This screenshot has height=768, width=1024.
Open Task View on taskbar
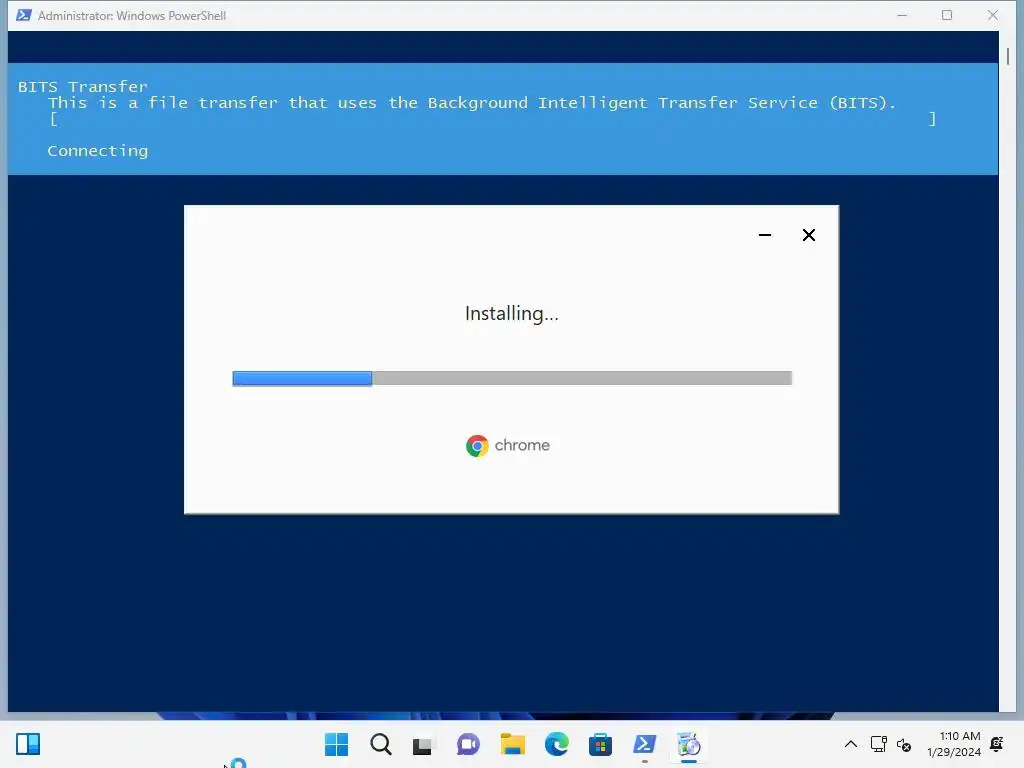coord(424,744)
